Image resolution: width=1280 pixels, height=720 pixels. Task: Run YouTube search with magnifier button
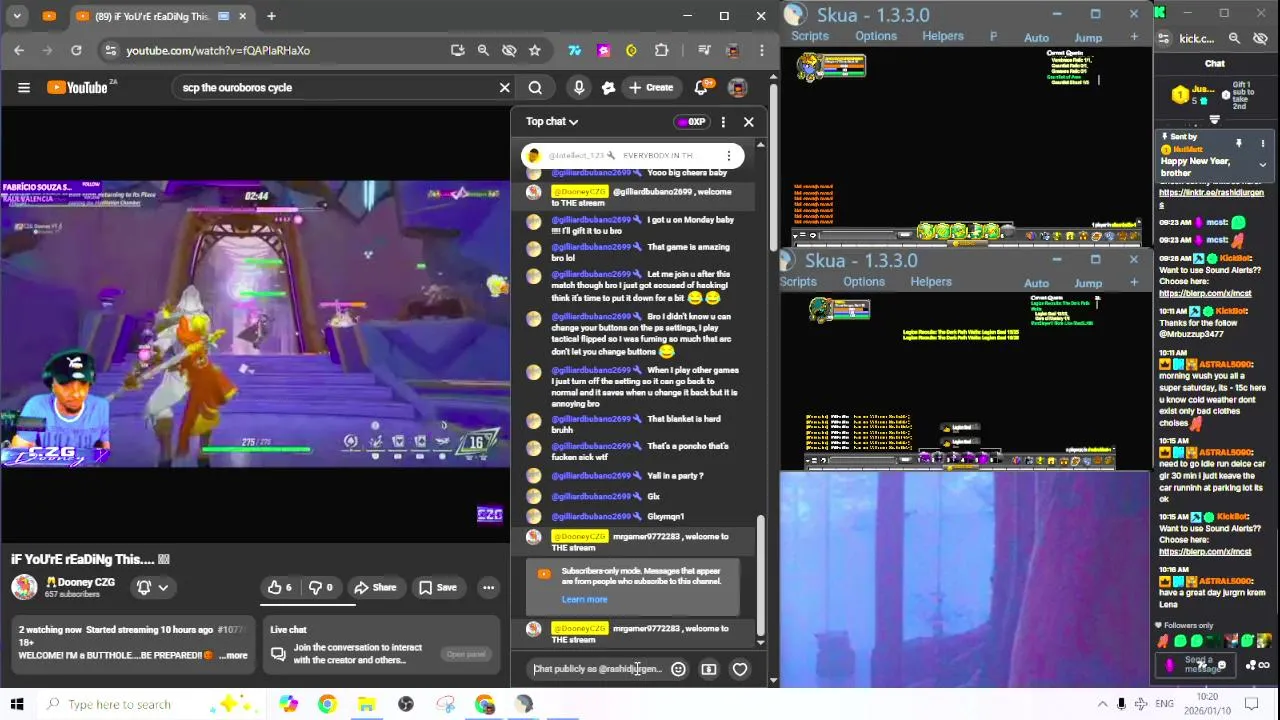pos(535,88)
